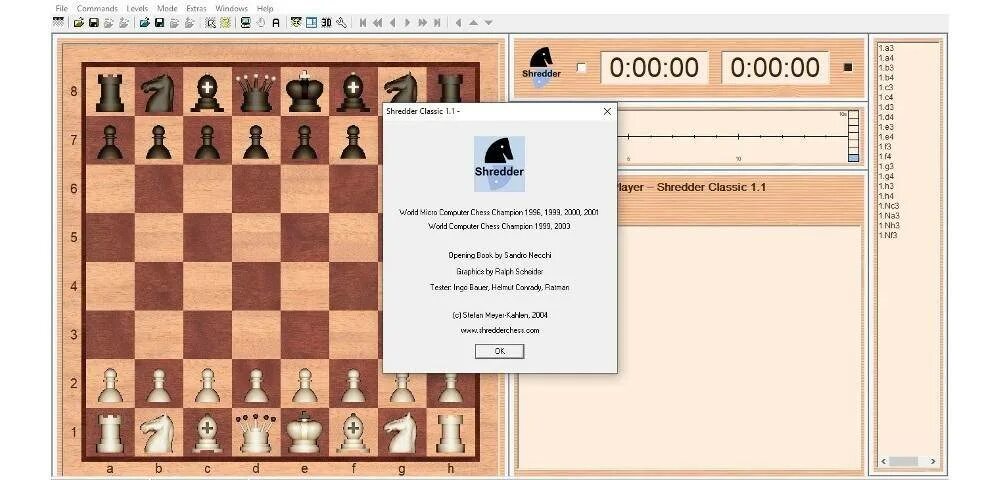Click the www.shredderchess.com link
This screenshot has height=480, width=1000.
click(500, 330)
